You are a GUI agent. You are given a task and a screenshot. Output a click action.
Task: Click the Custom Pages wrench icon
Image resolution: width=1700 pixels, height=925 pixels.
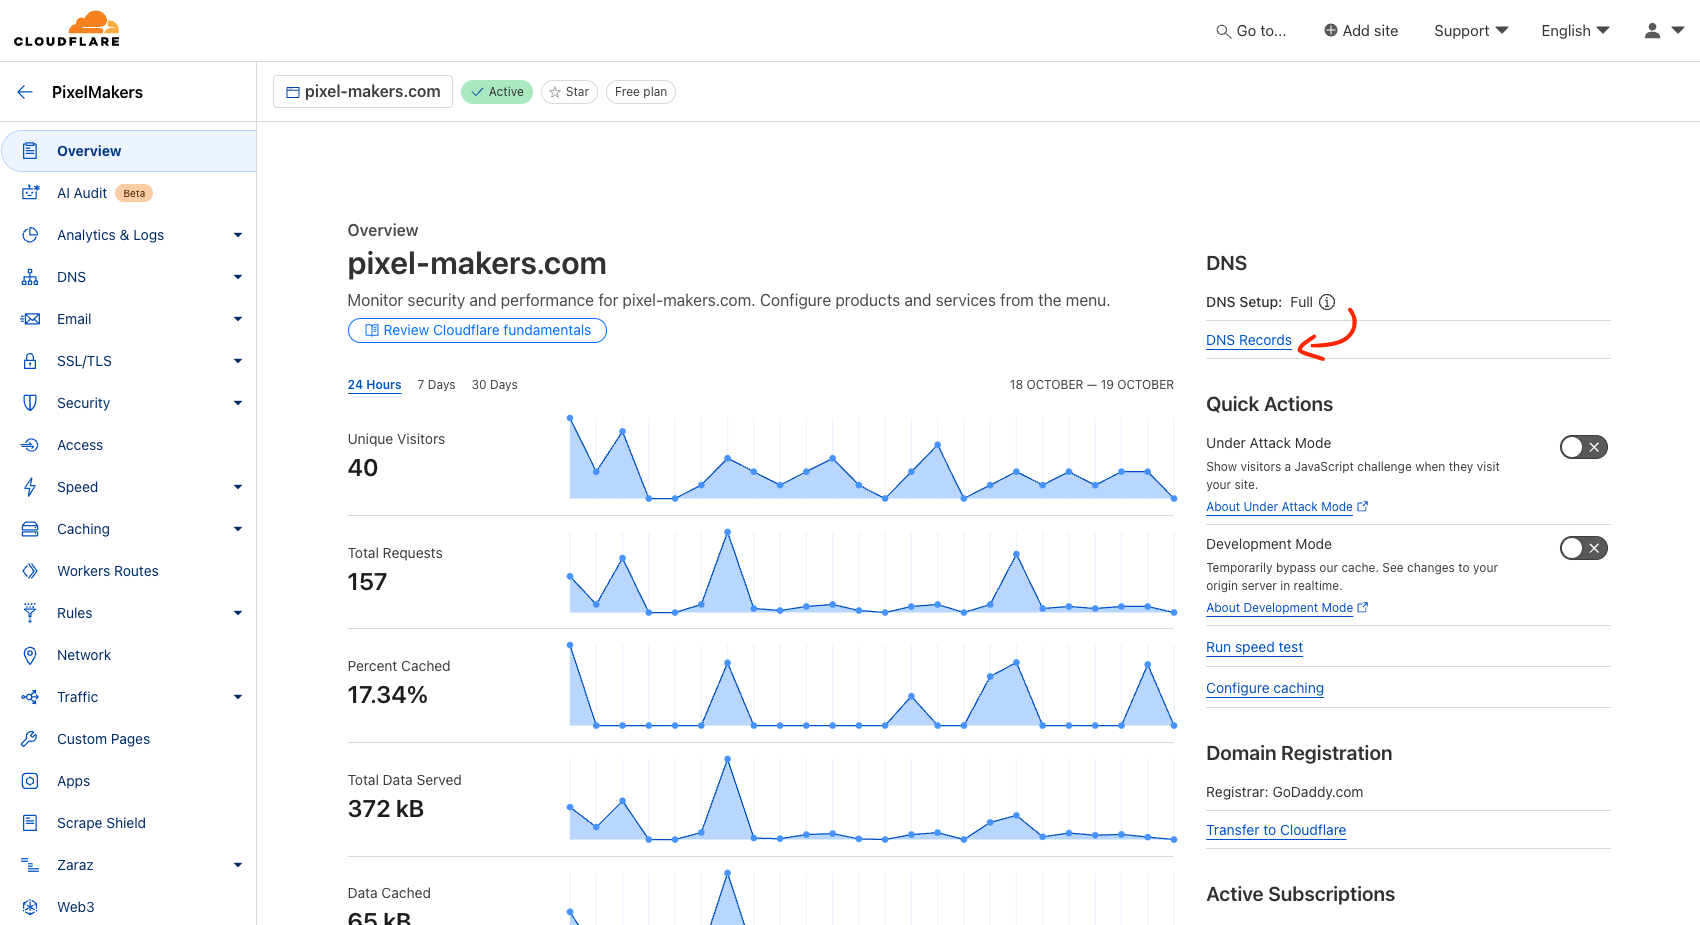(x=30, y=739)
